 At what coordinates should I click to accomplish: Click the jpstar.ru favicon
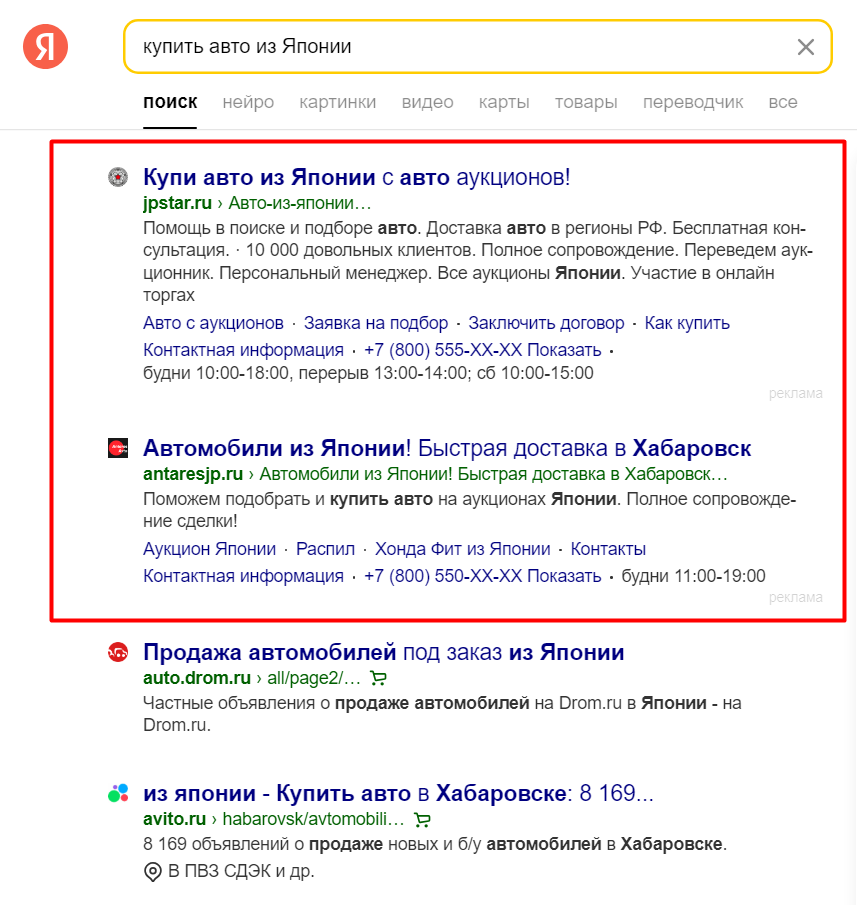(118, 177)
